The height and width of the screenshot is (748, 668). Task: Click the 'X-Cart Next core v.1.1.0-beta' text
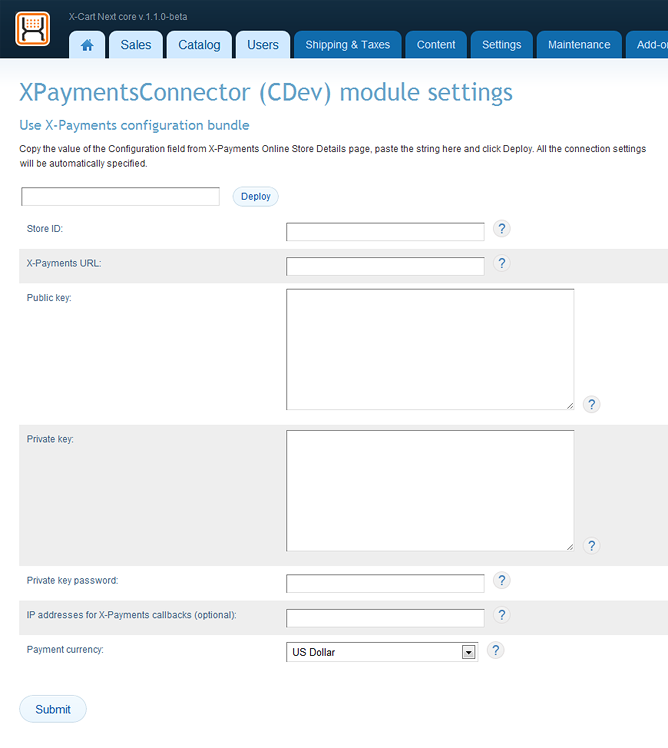click(x=128, y=17)
